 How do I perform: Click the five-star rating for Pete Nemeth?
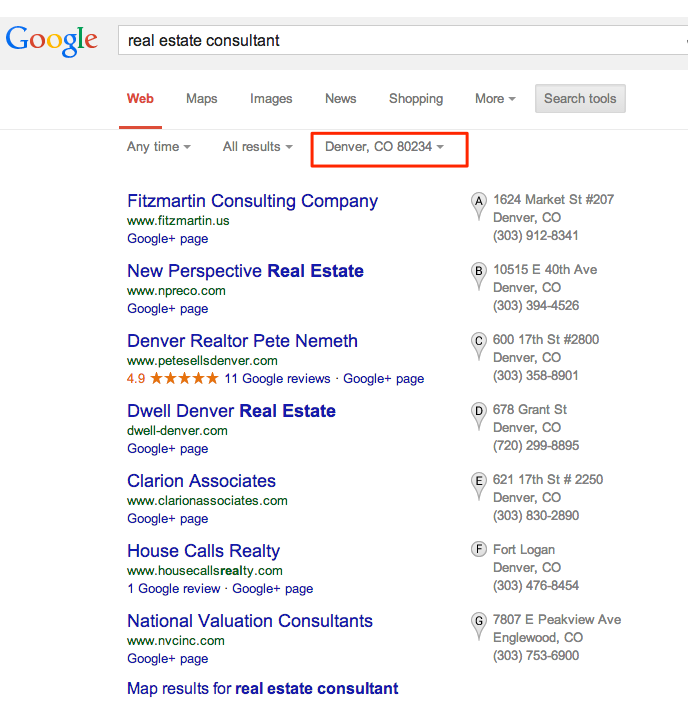184,378
